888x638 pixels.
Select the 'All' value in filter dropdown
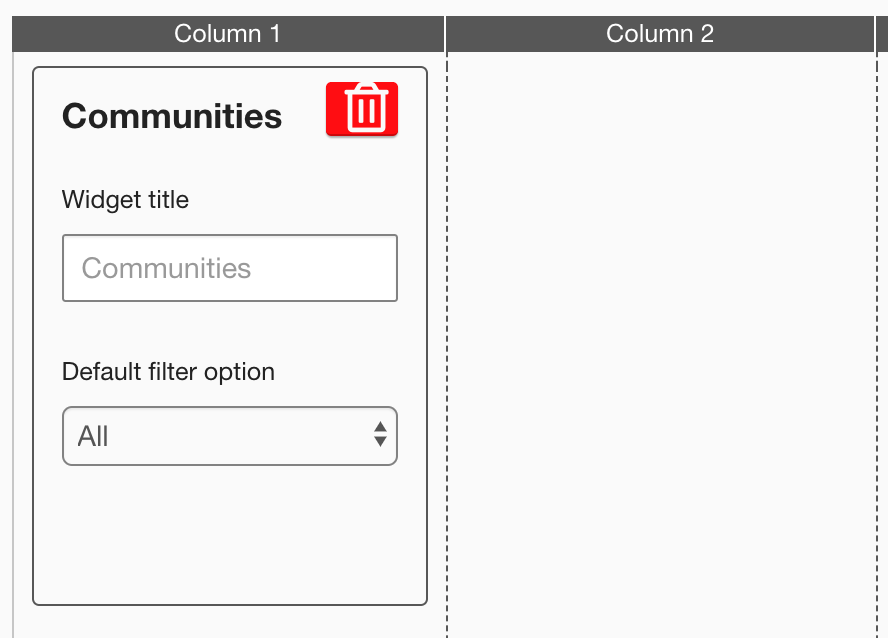click(x=93, y=437)
